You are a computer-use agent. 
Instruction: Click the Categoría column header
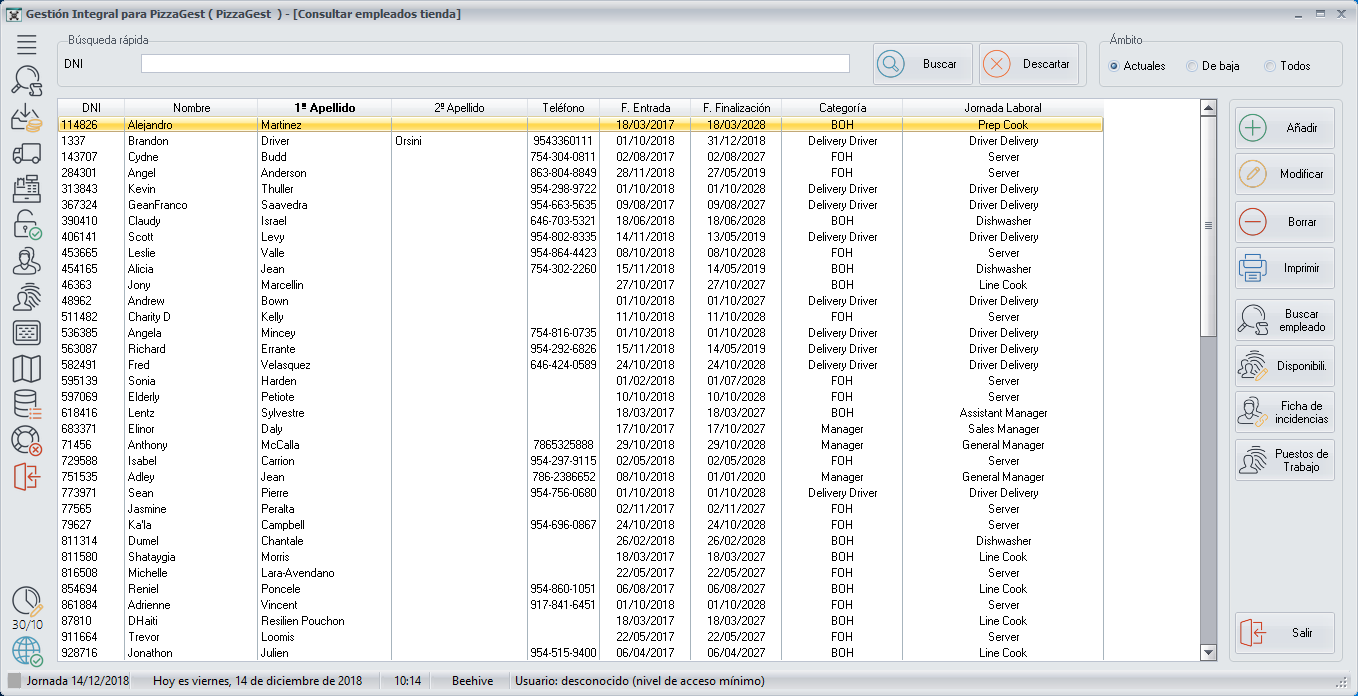(x=842, y=108)
